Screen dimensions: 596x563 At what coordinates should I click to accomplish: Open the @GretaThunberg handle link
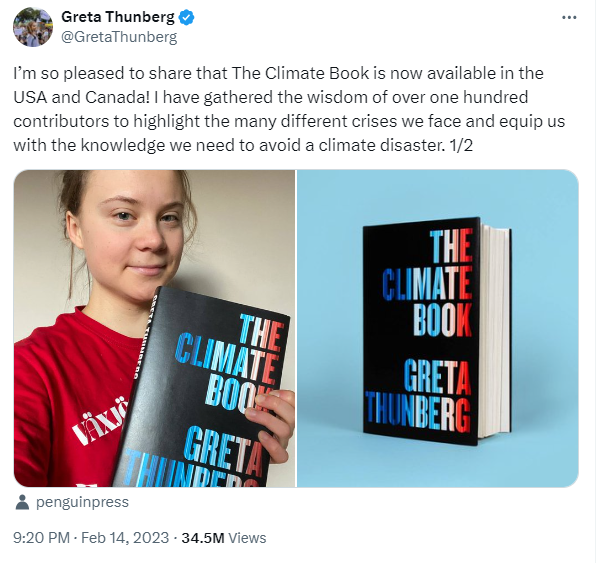[119, 37]
